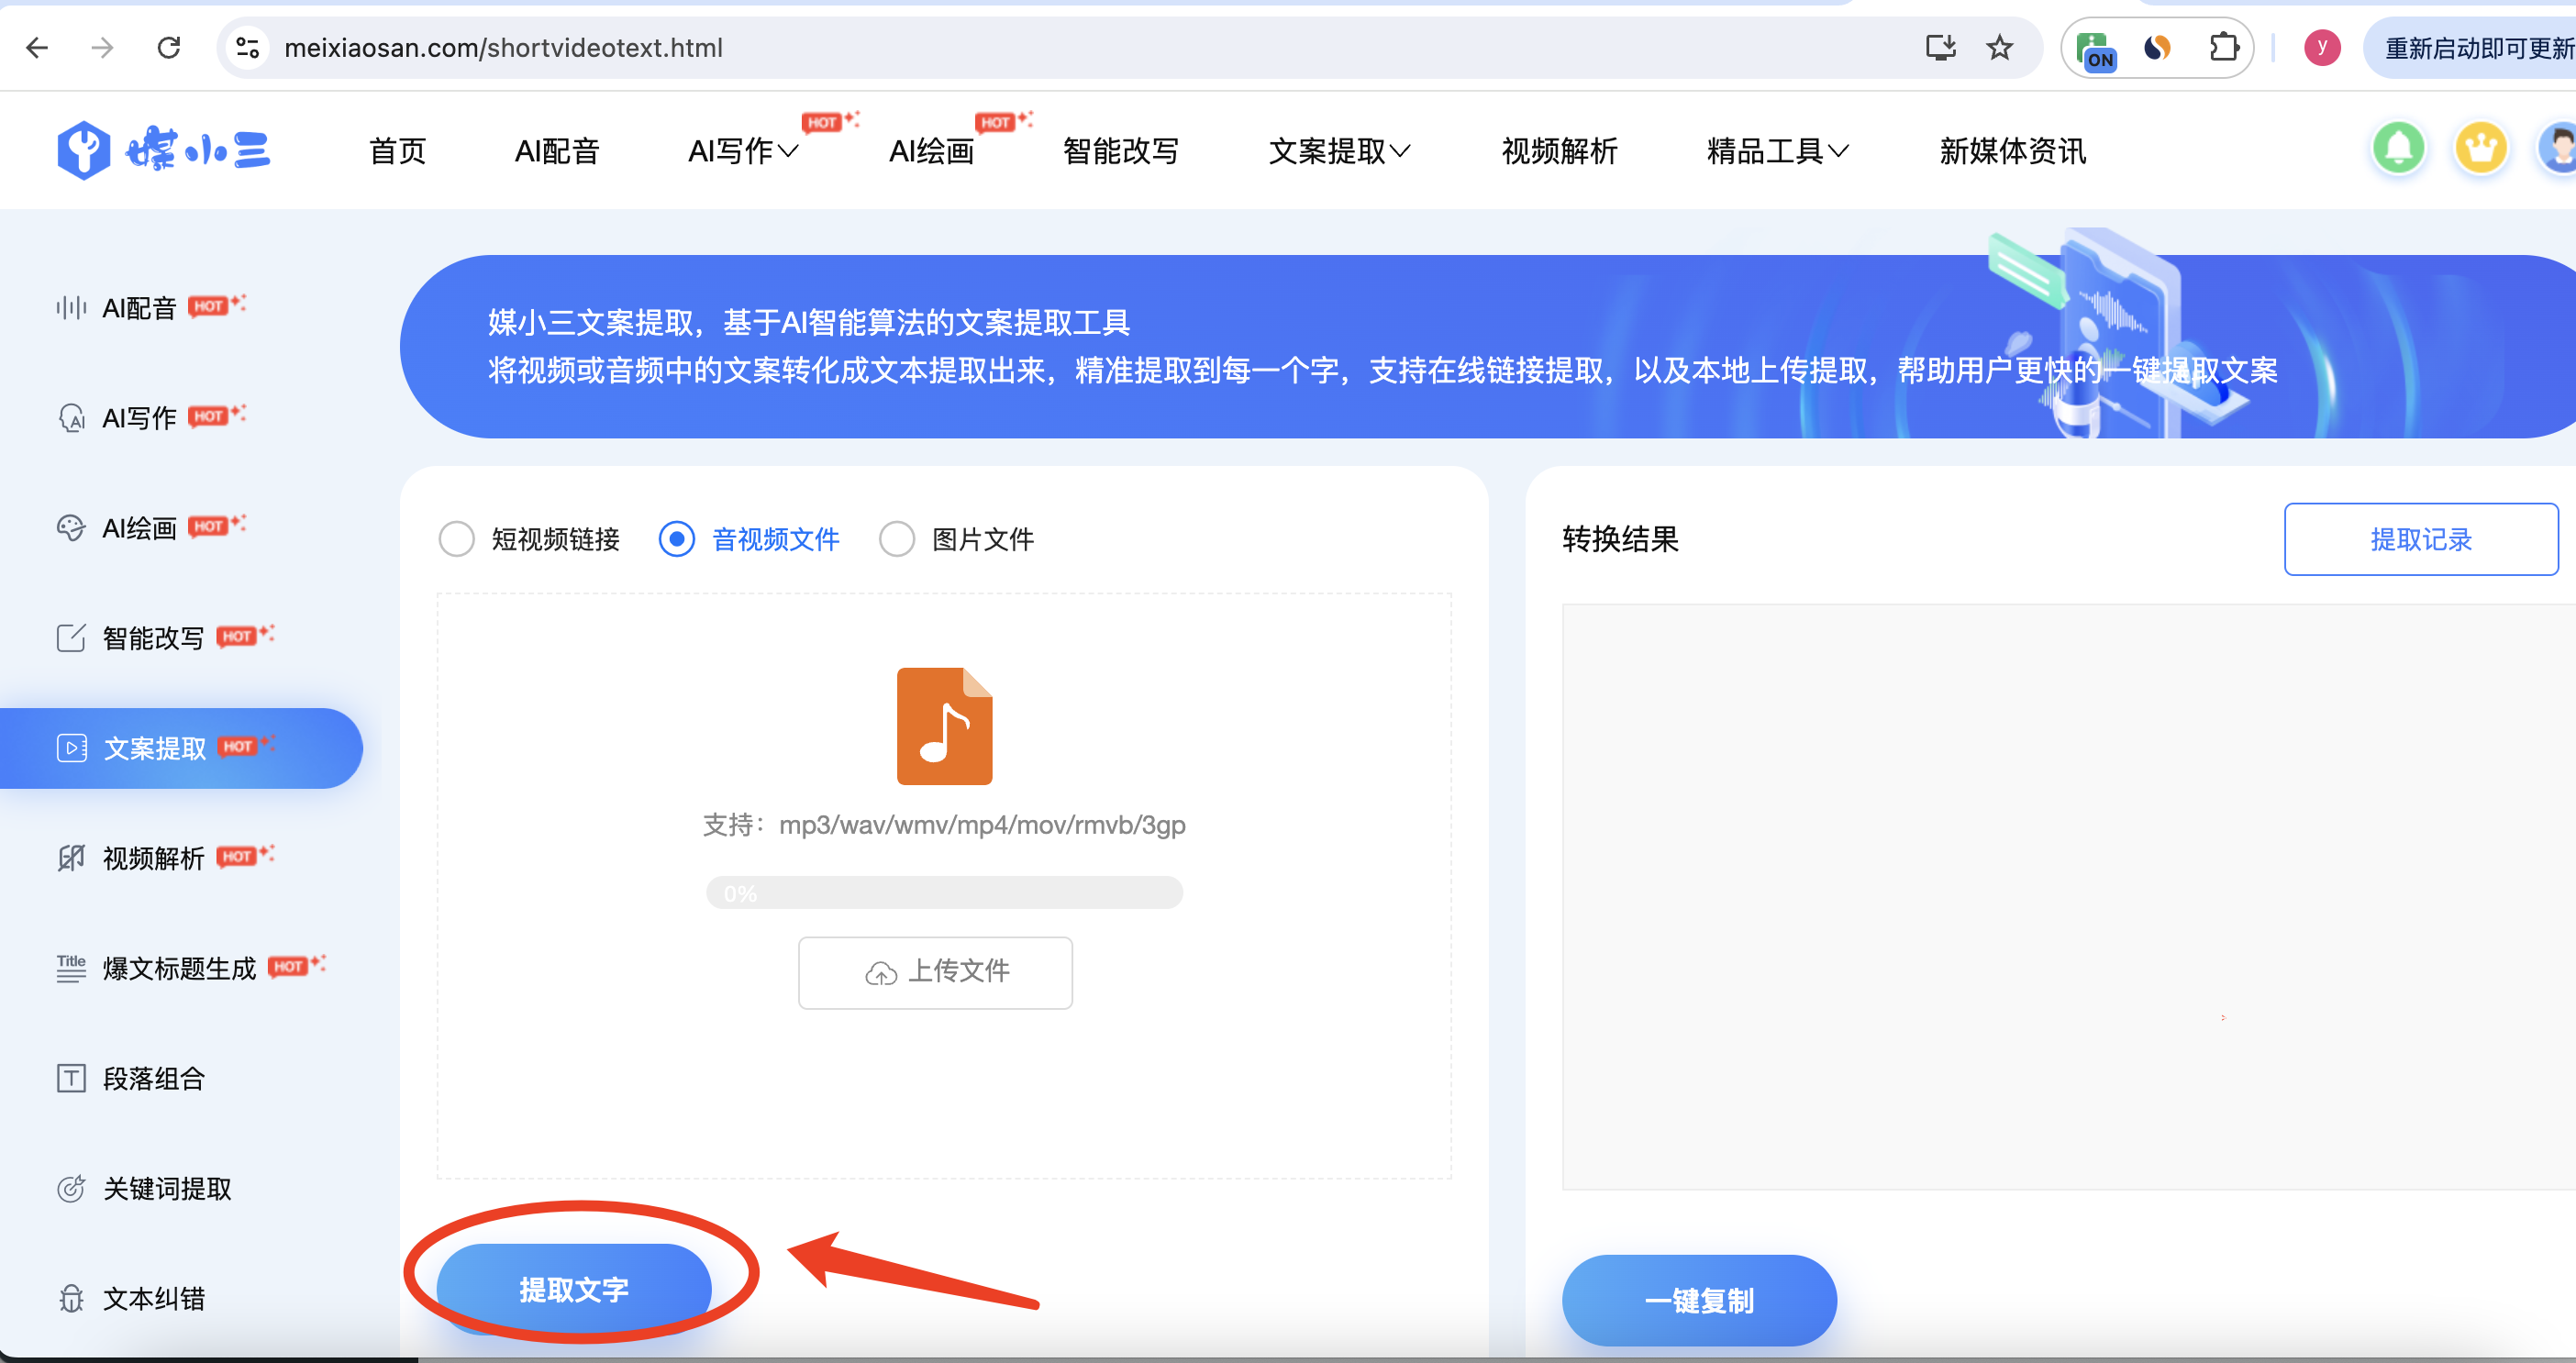Select the 音视频文件 radio option
2576x1363 pixels.
(x=677, y=539)
